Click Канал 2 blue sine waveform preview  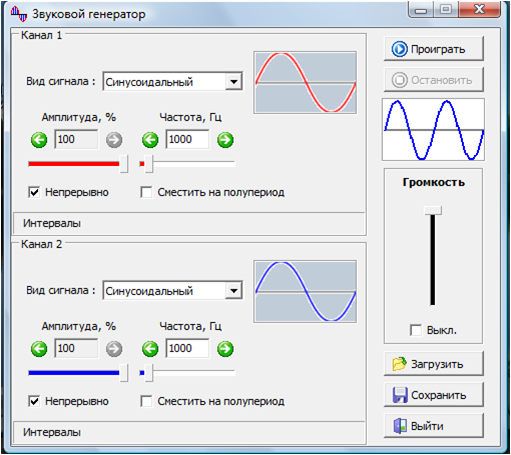coord(305,291)
